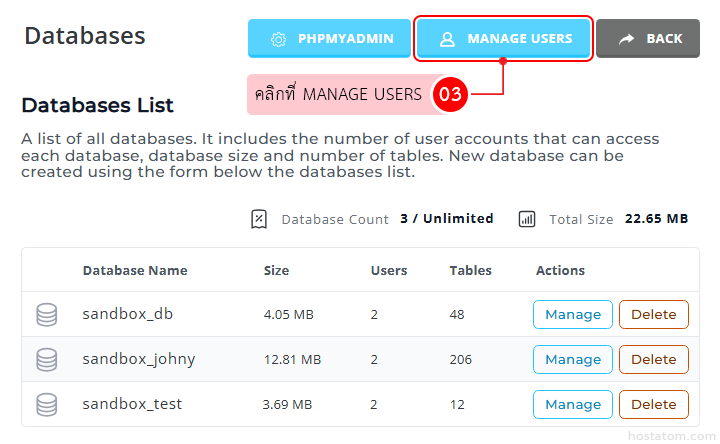Click the database icon beside sandbox_test
This screenshot has height=444, width=720.
click(x=47, y=405)
